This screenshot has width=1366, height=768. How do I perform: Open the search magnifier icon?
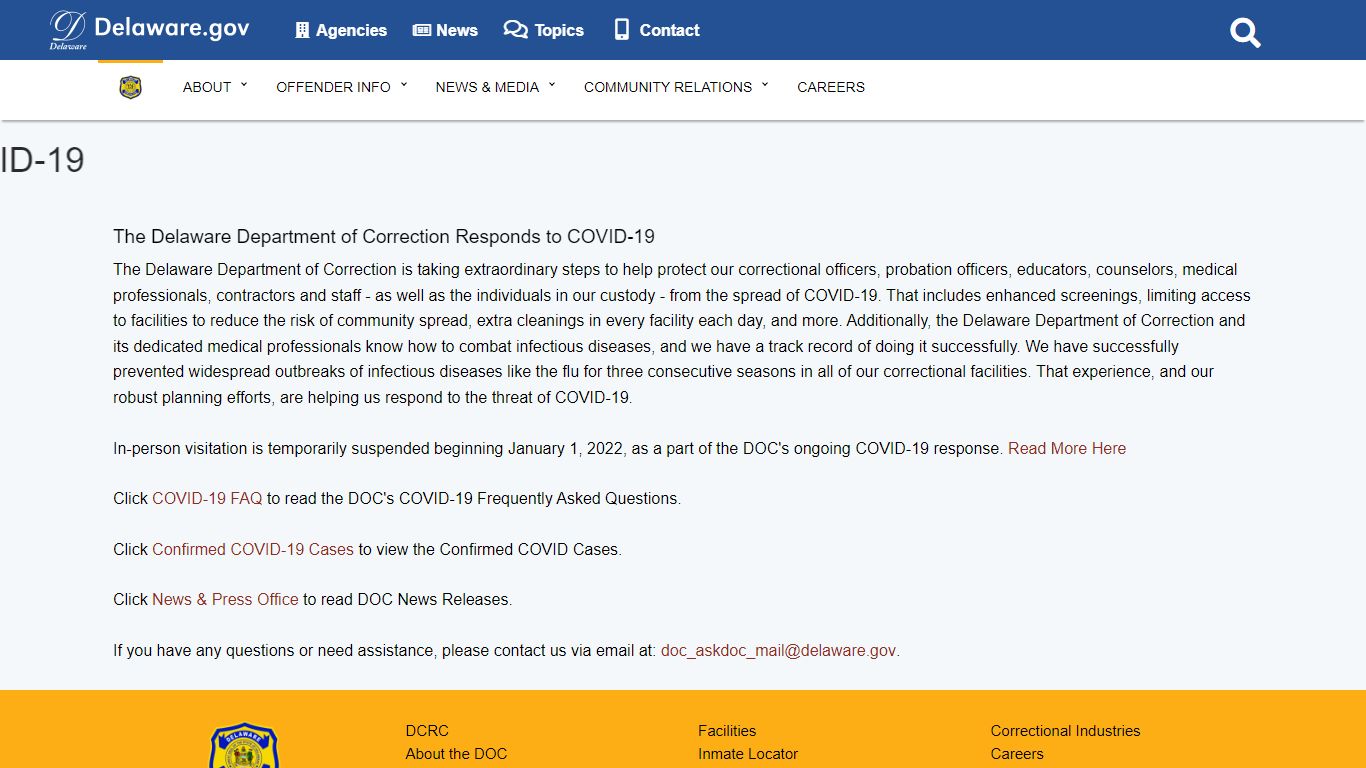point(1245,32)
